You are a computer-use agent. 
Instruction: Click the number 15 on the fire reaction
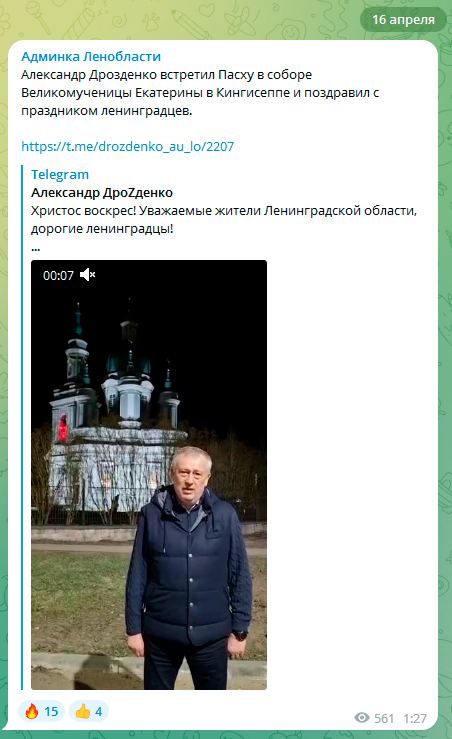51,711
